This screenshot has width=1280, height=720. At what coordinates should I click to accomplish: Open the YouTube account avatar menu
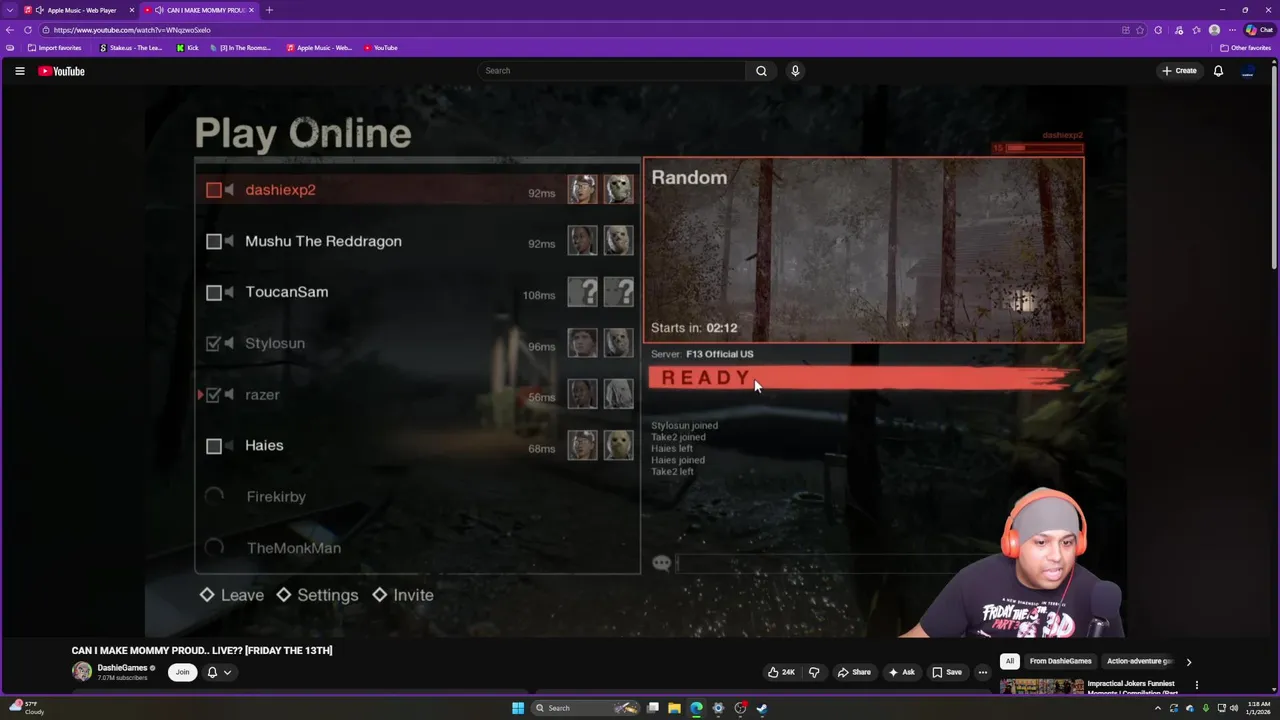point(1248,71)
